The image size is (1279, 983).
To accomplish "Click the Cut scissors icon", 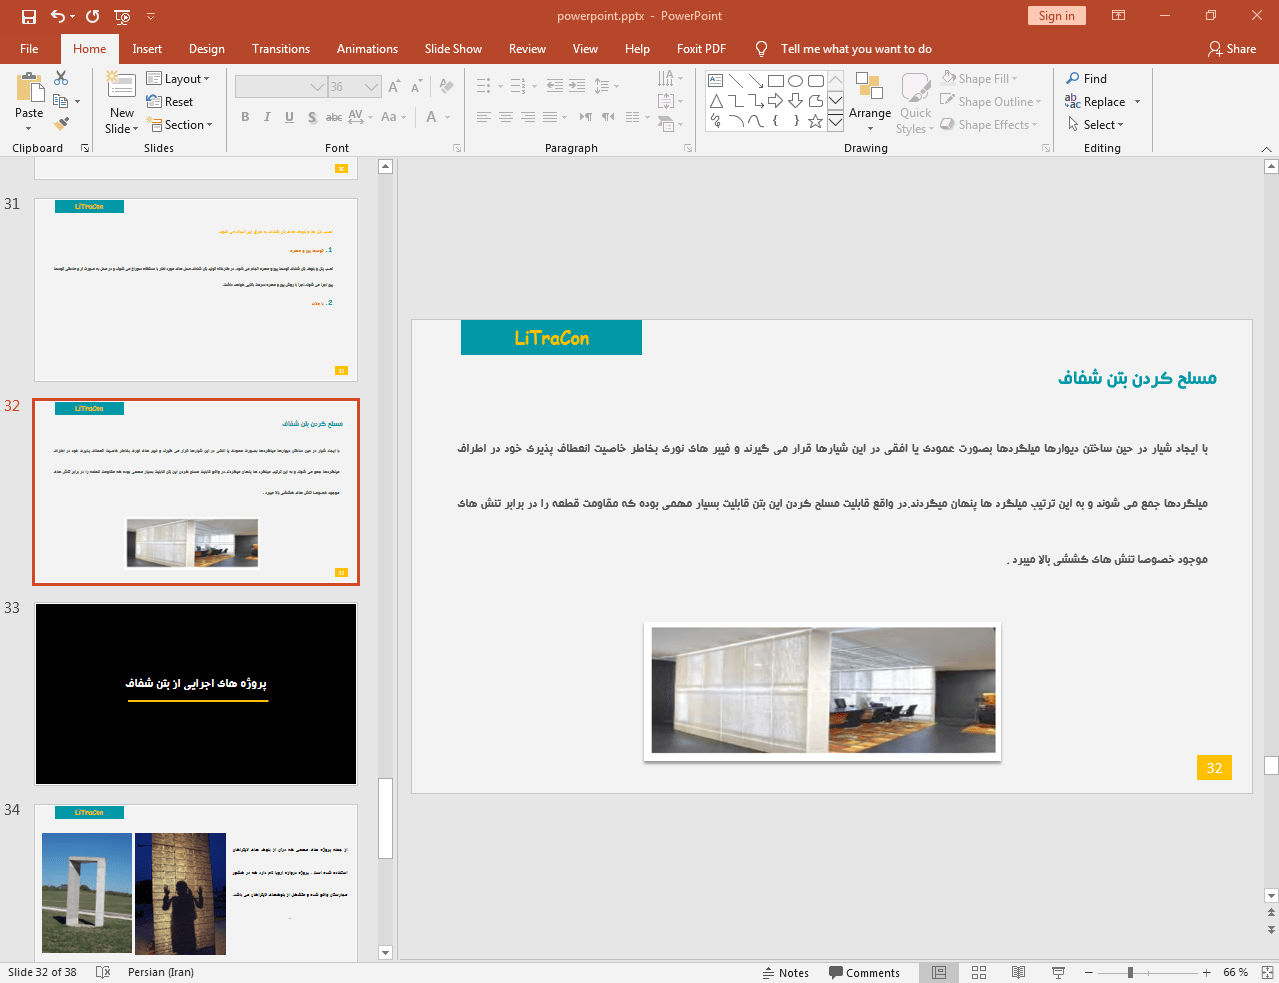I will [x=61, y=78].
